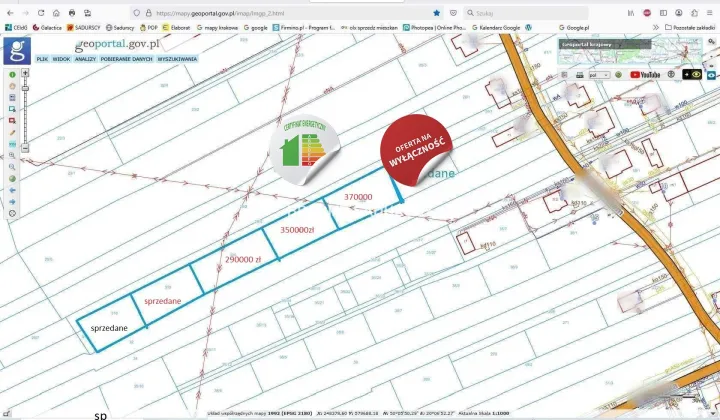Viewport: 720px width, 420px height.
Task: Click the map print icon in the right toolbar
Action: coord(580,75)
